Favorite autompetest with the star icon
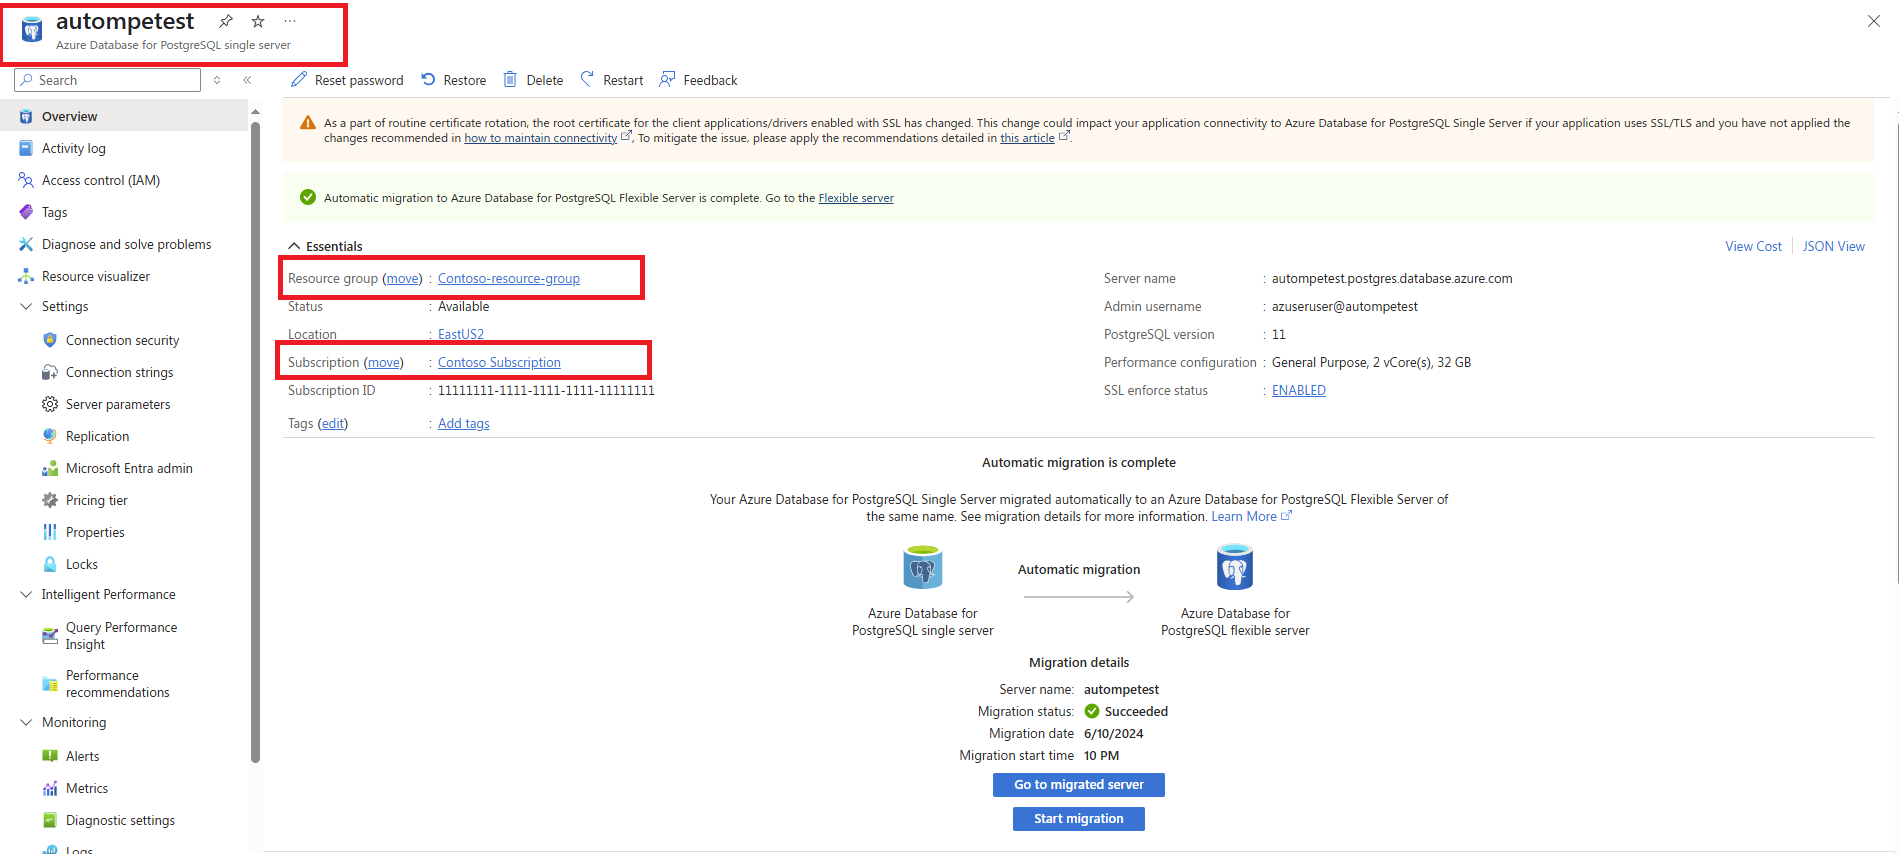The image size is (1899, 854). [x=258, y=21]
